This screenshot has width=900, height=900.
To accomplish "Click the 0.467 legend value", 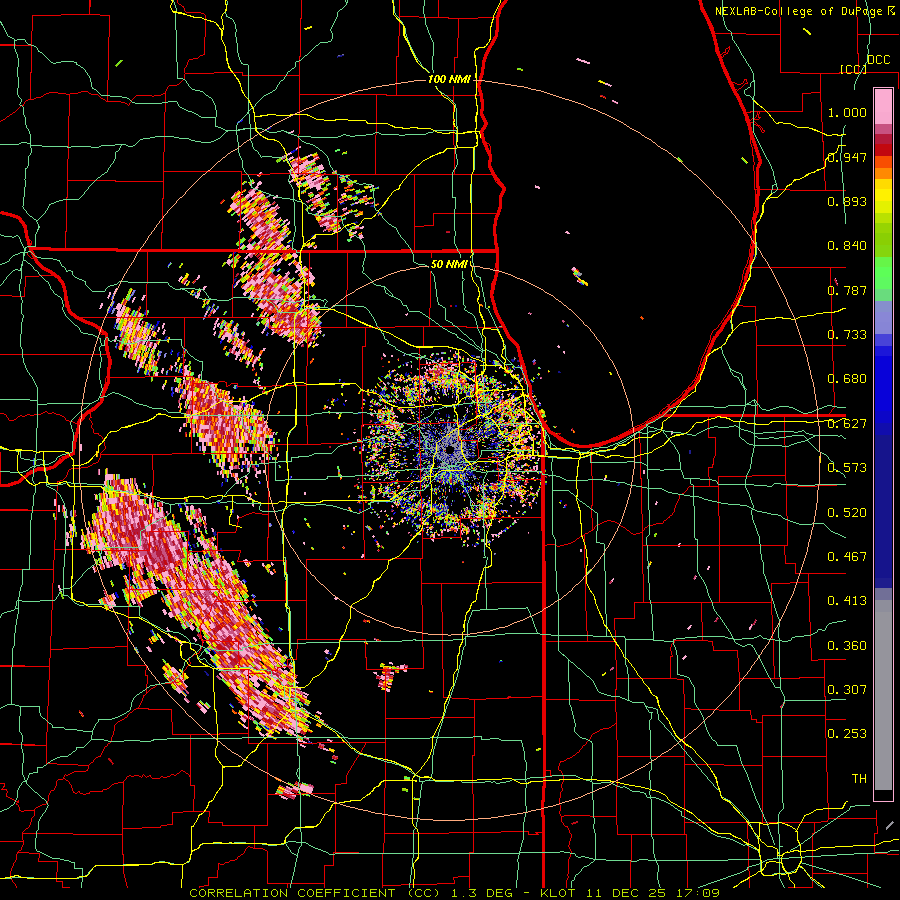I will pyautogui.click(x=847, y=557).
